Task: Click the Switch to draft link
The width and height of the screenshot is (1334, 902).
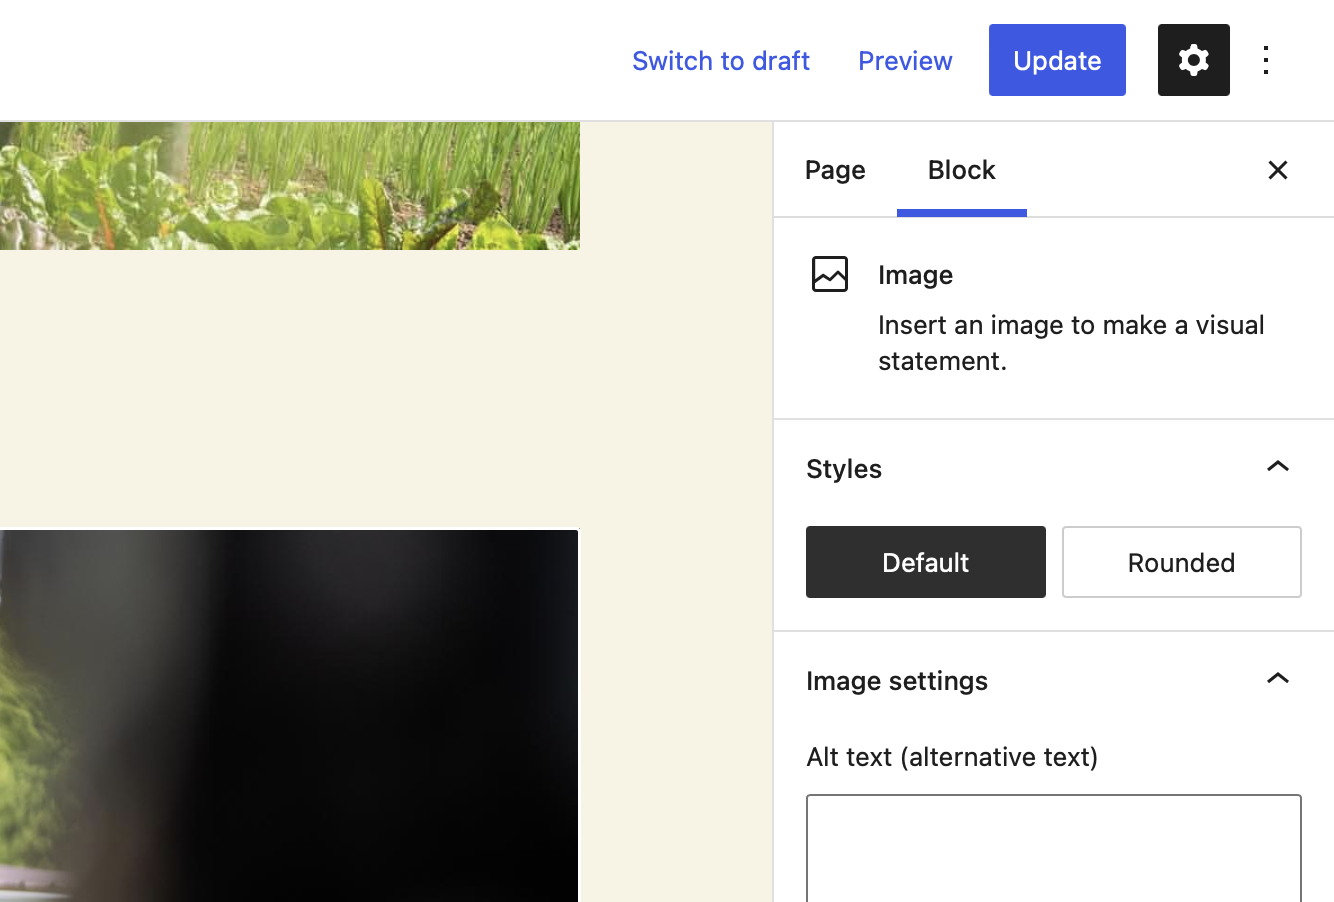Action: (x=721, y=61)
